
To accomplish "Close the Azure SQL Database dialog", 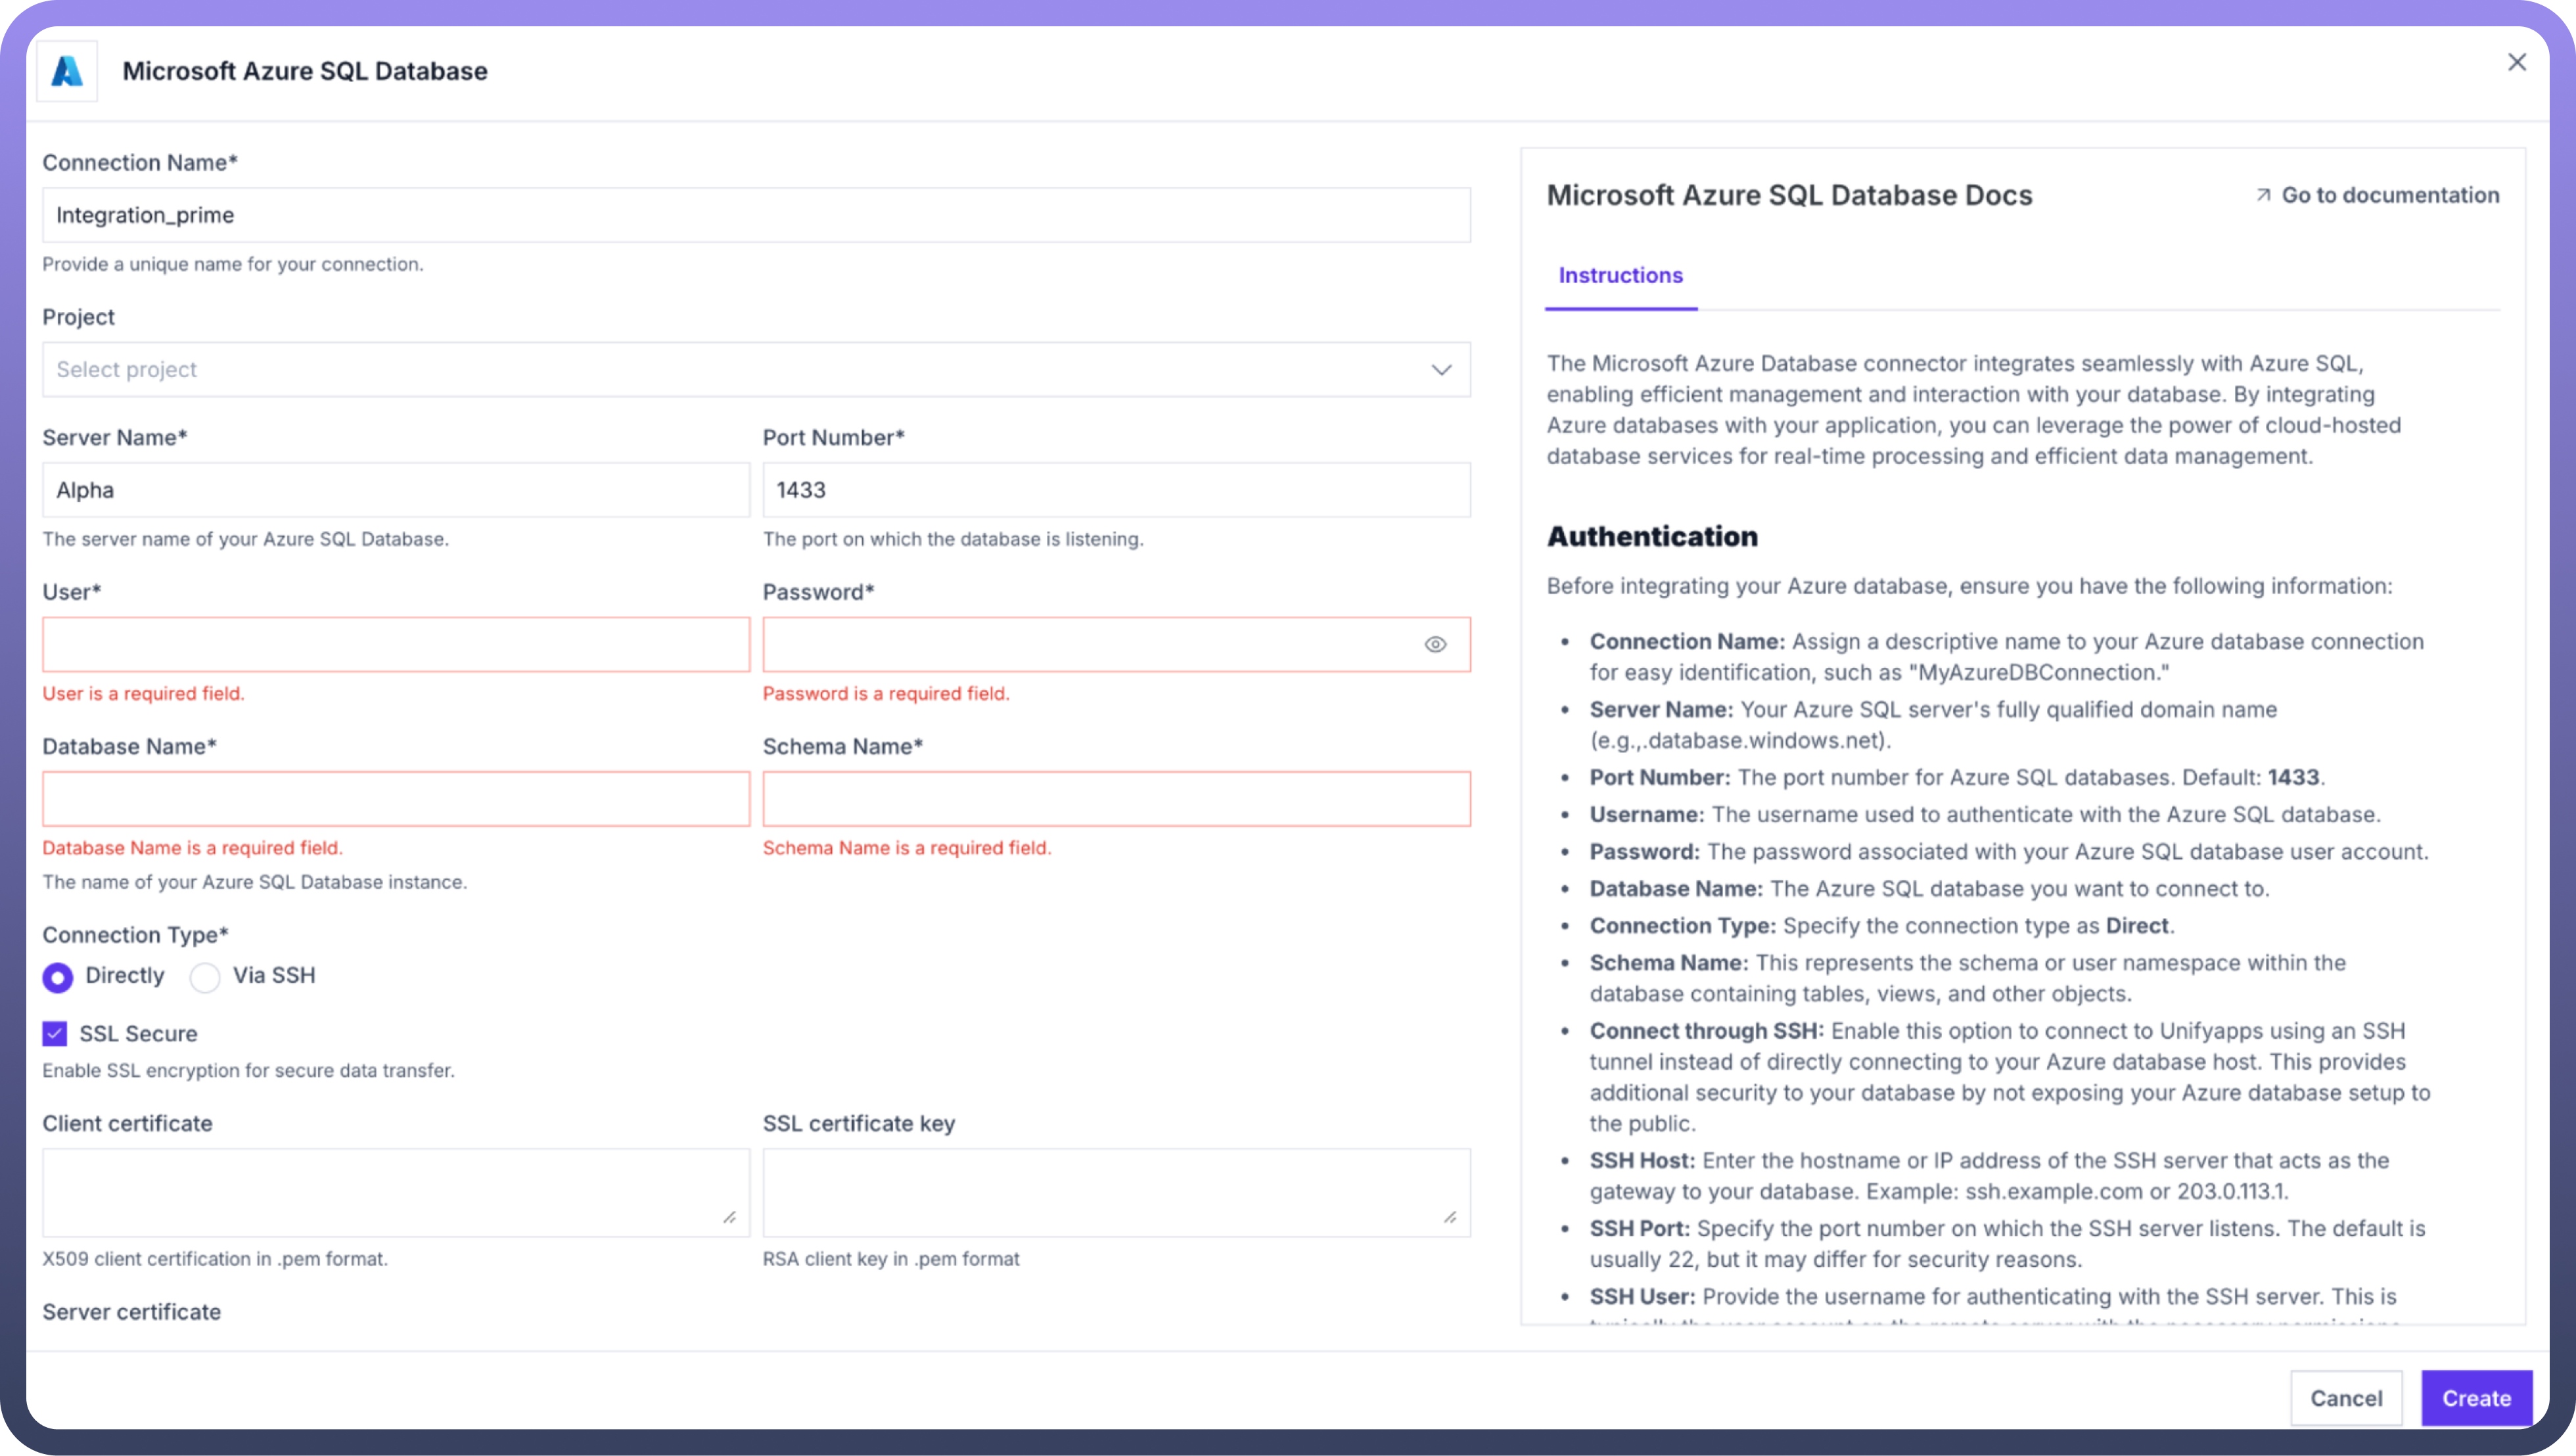I will coord(2516,62).
